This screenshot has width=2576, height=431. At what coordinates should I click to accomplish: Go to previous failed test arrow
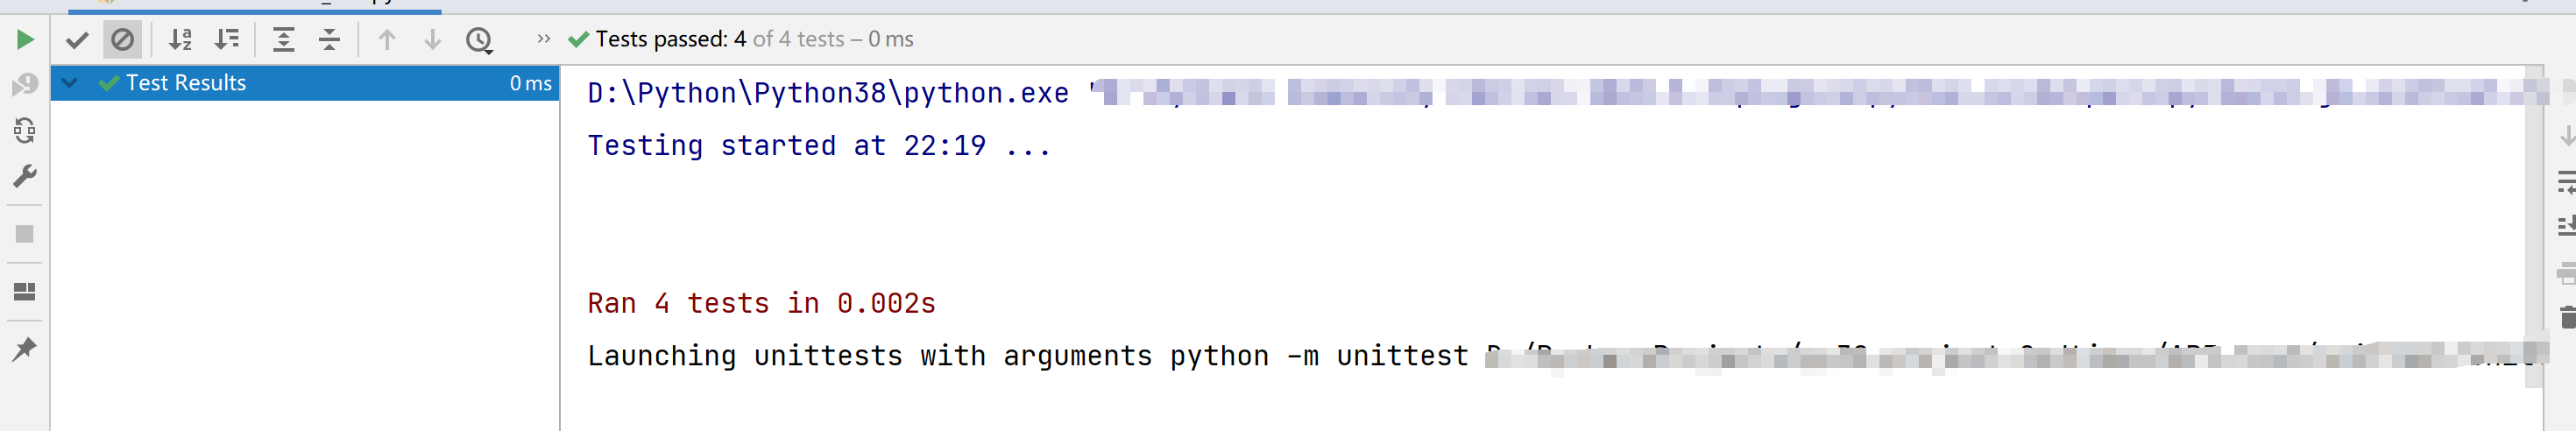pos(387,40)
